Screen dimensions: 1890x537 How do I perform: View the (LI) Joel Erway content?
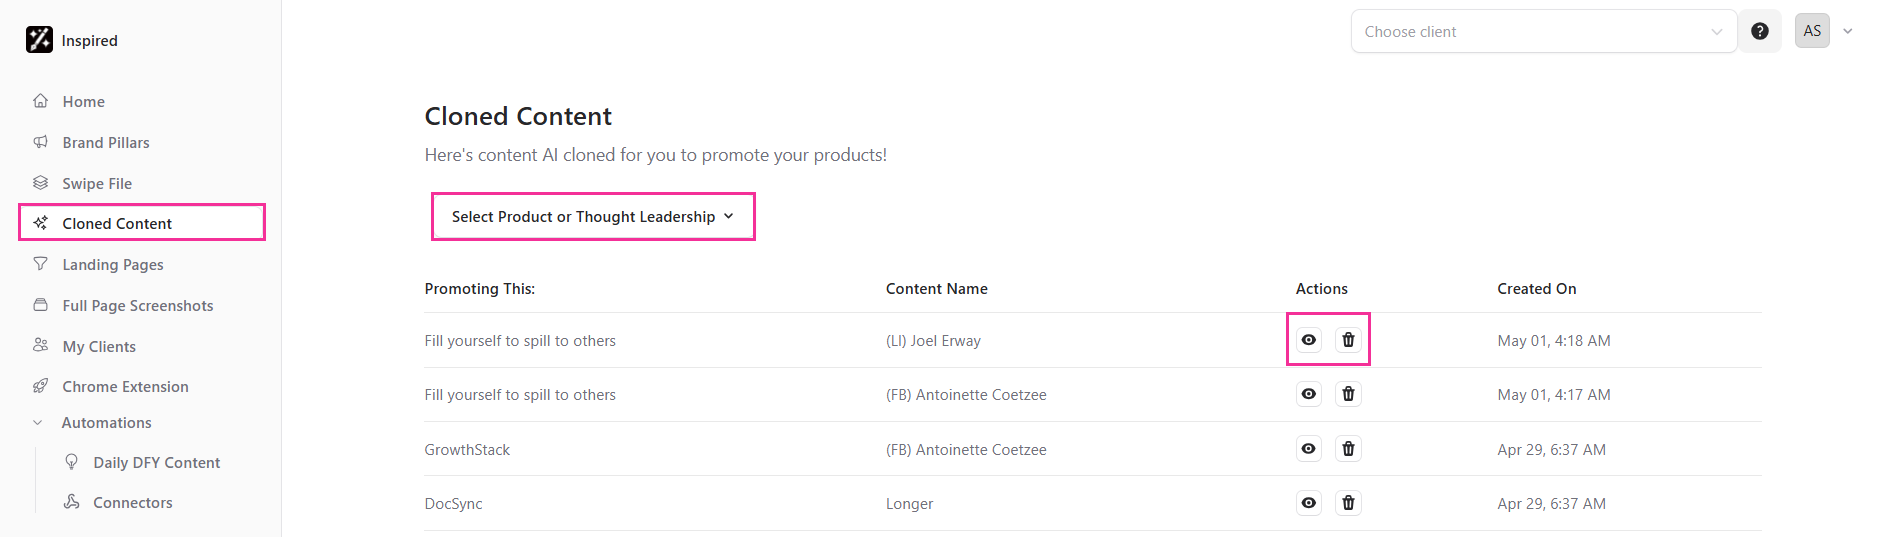pyautogui.click(x=1309, y=340)
